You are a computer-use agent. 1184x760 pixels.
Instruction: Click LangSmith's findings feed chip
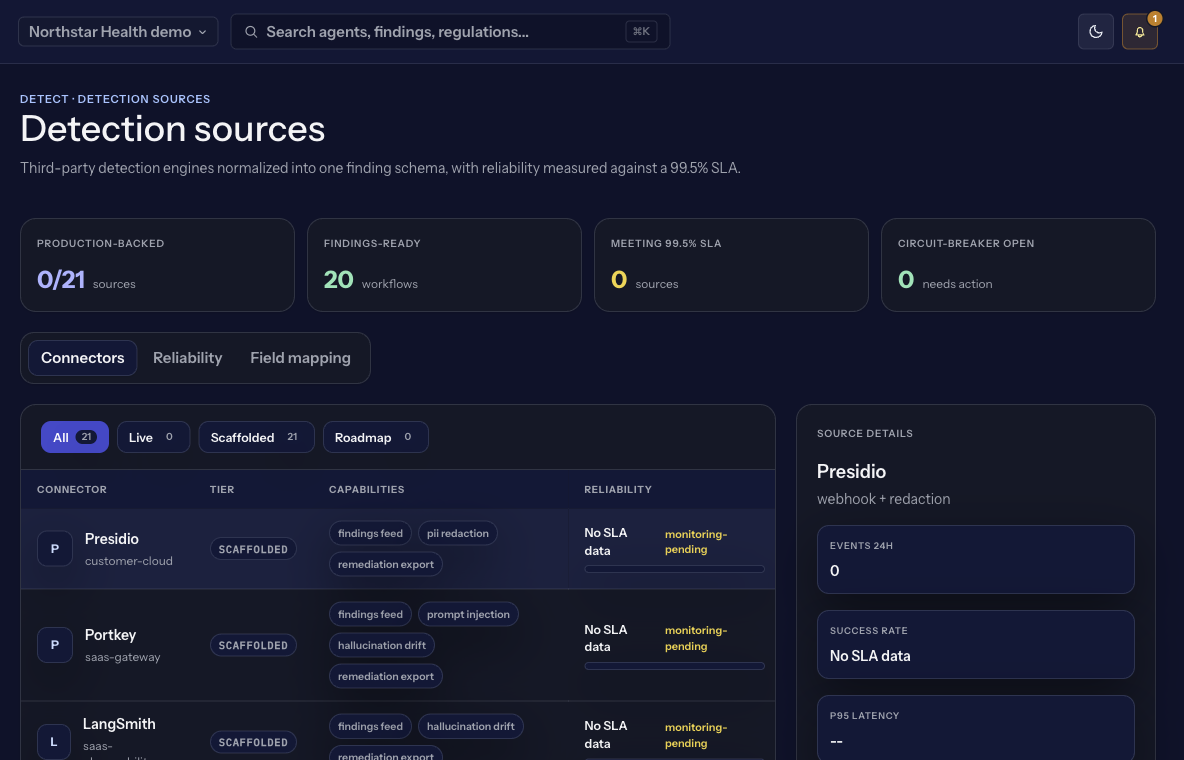pos(370,726)
